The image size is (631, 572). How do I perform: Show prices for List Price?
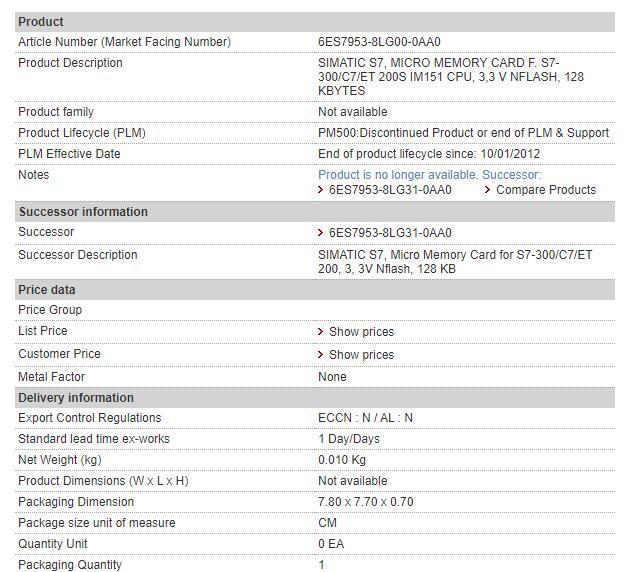pyautogui.click(x=361, y=332)
